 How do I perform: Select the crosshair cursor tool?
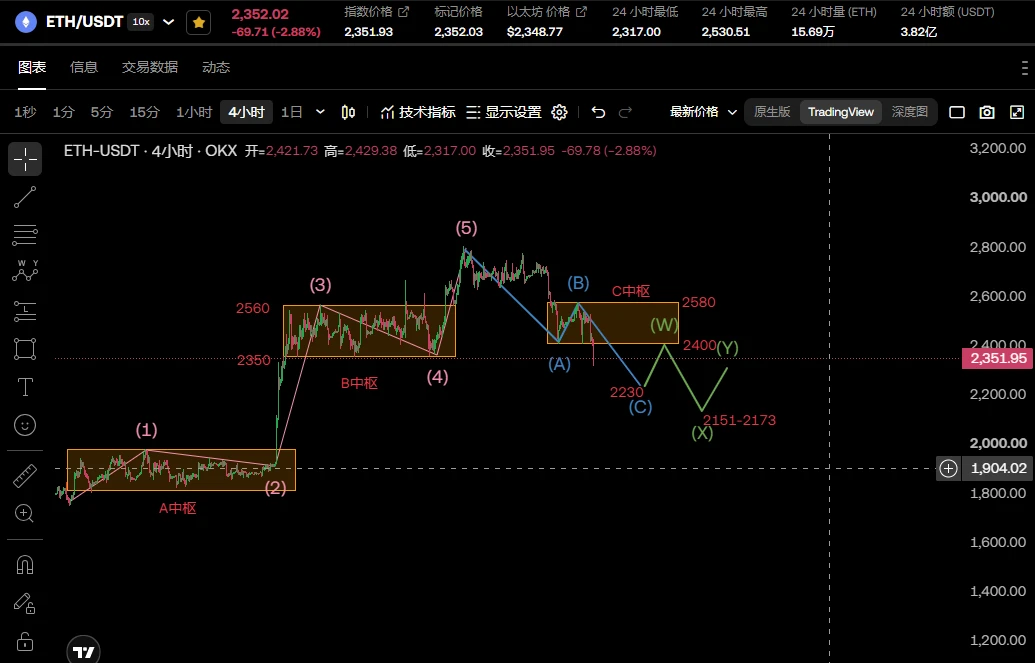coord(25,159)
